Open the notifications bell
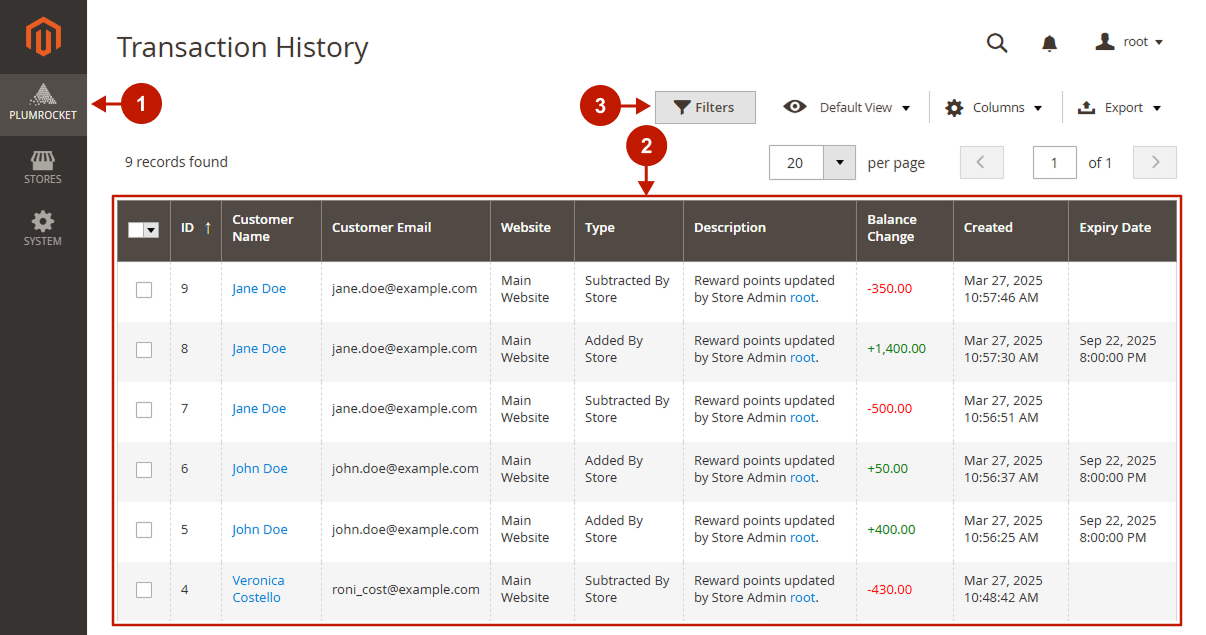Image resolution: width=1206 pixels, height=635 pixels. tap(1049, 43)
